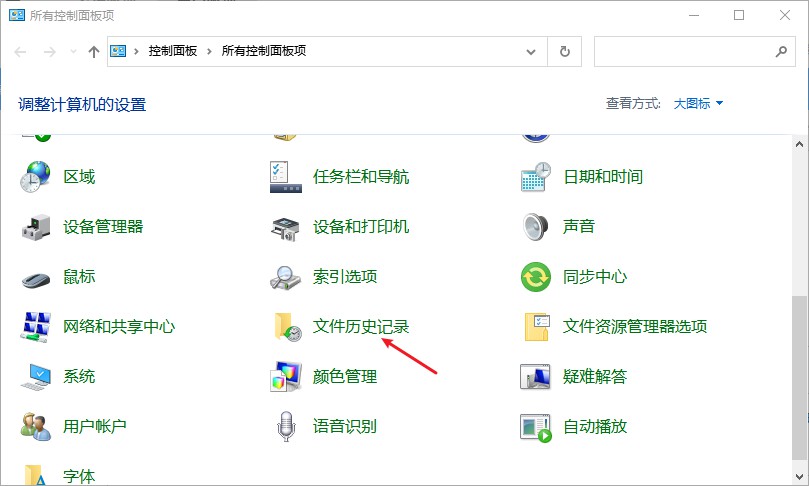
Task: Expand chevron before 控制面板 in breadcrumb
Action: pos(136,51)
